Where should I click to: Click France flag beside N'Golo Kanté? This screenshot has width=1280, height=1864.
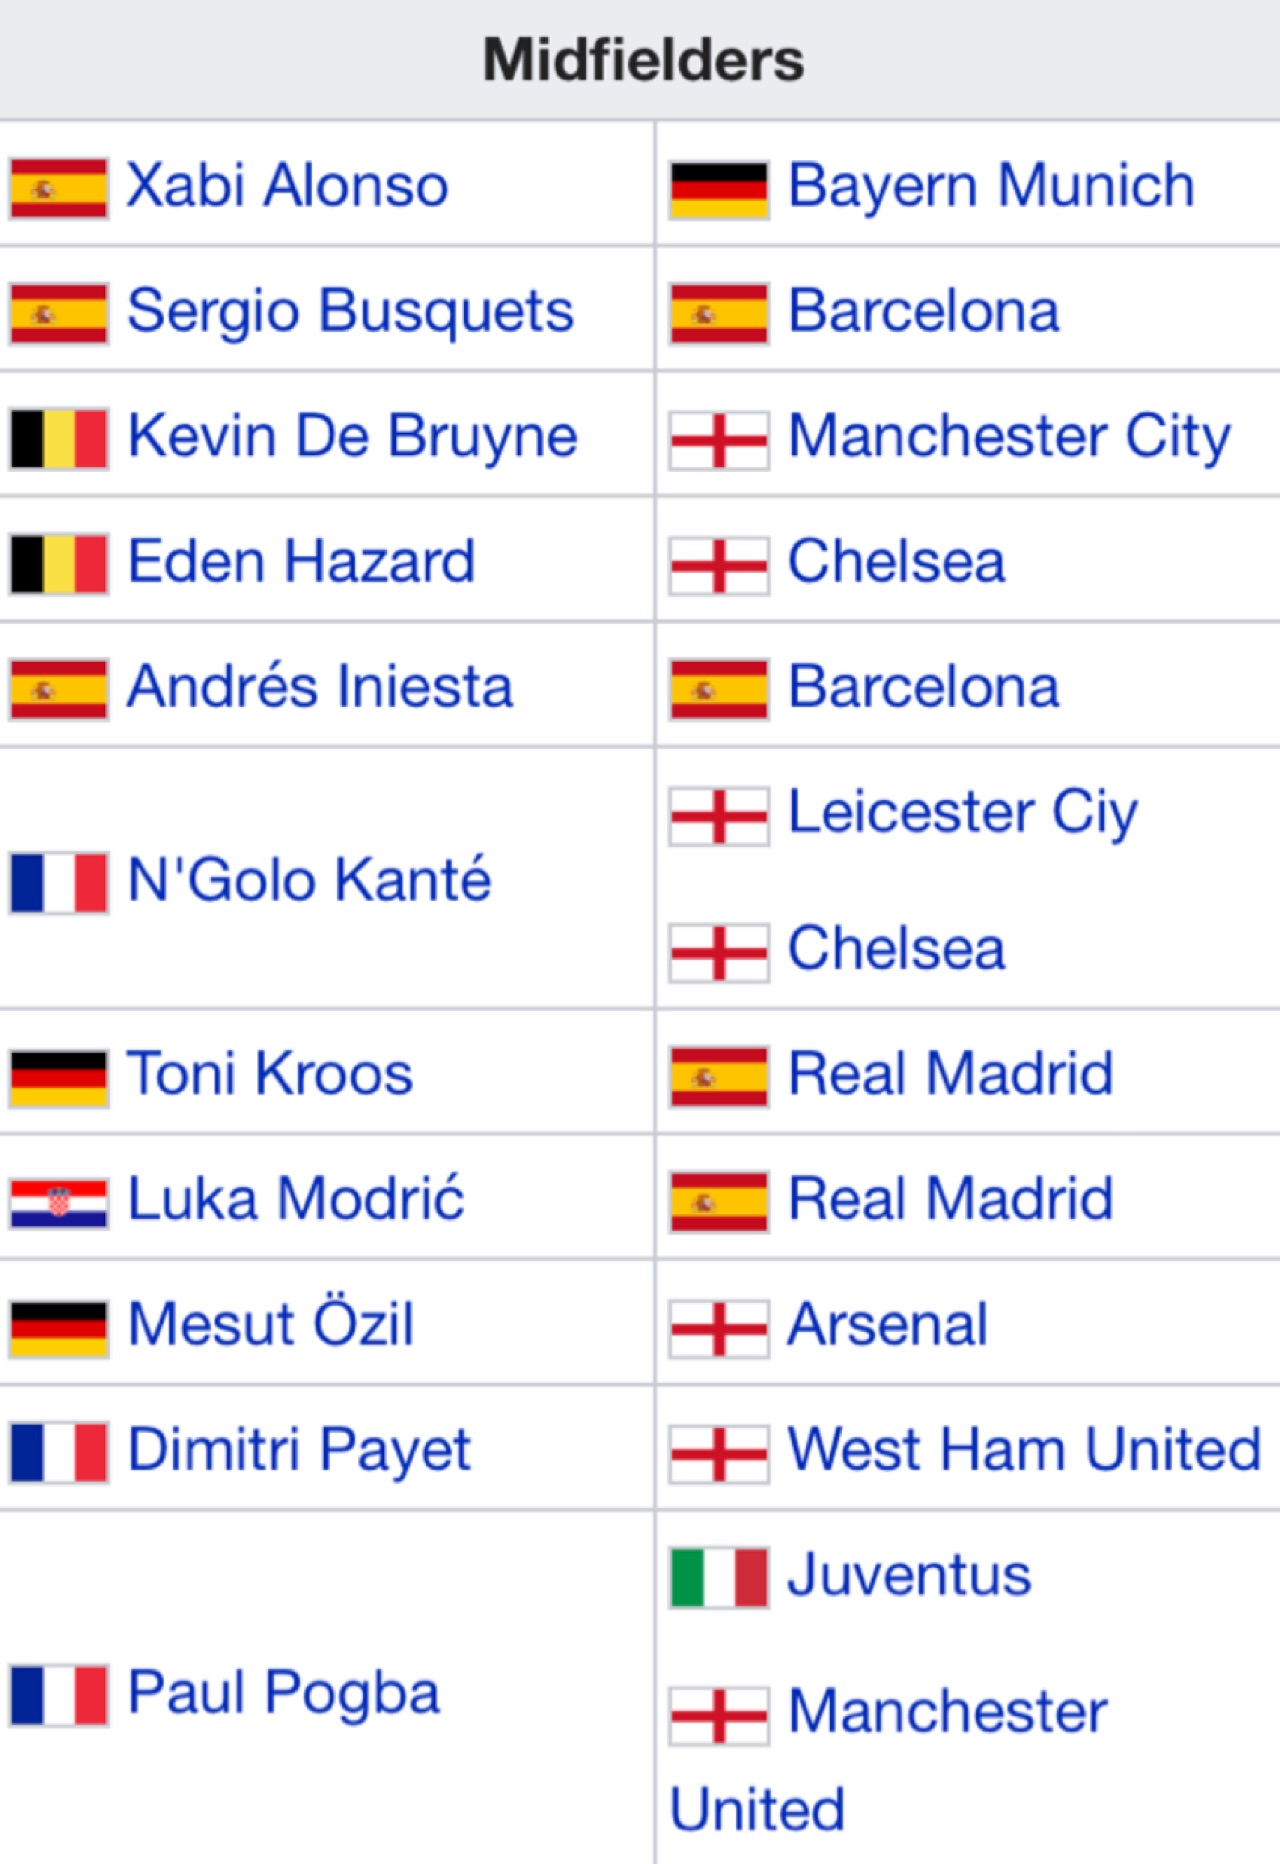click(x=59, y=882)
